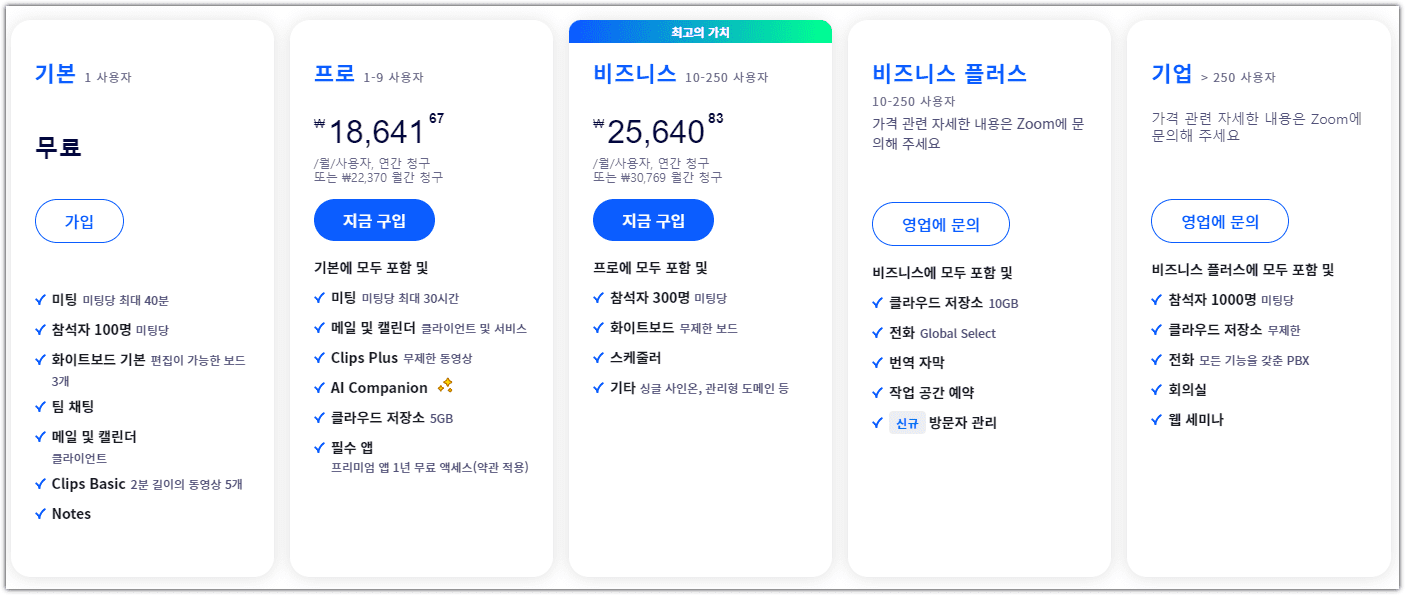Viewport: 1405px width, 595px height.
Task: Click the checkmark next to Notes
Action: [x=40, y=514]
